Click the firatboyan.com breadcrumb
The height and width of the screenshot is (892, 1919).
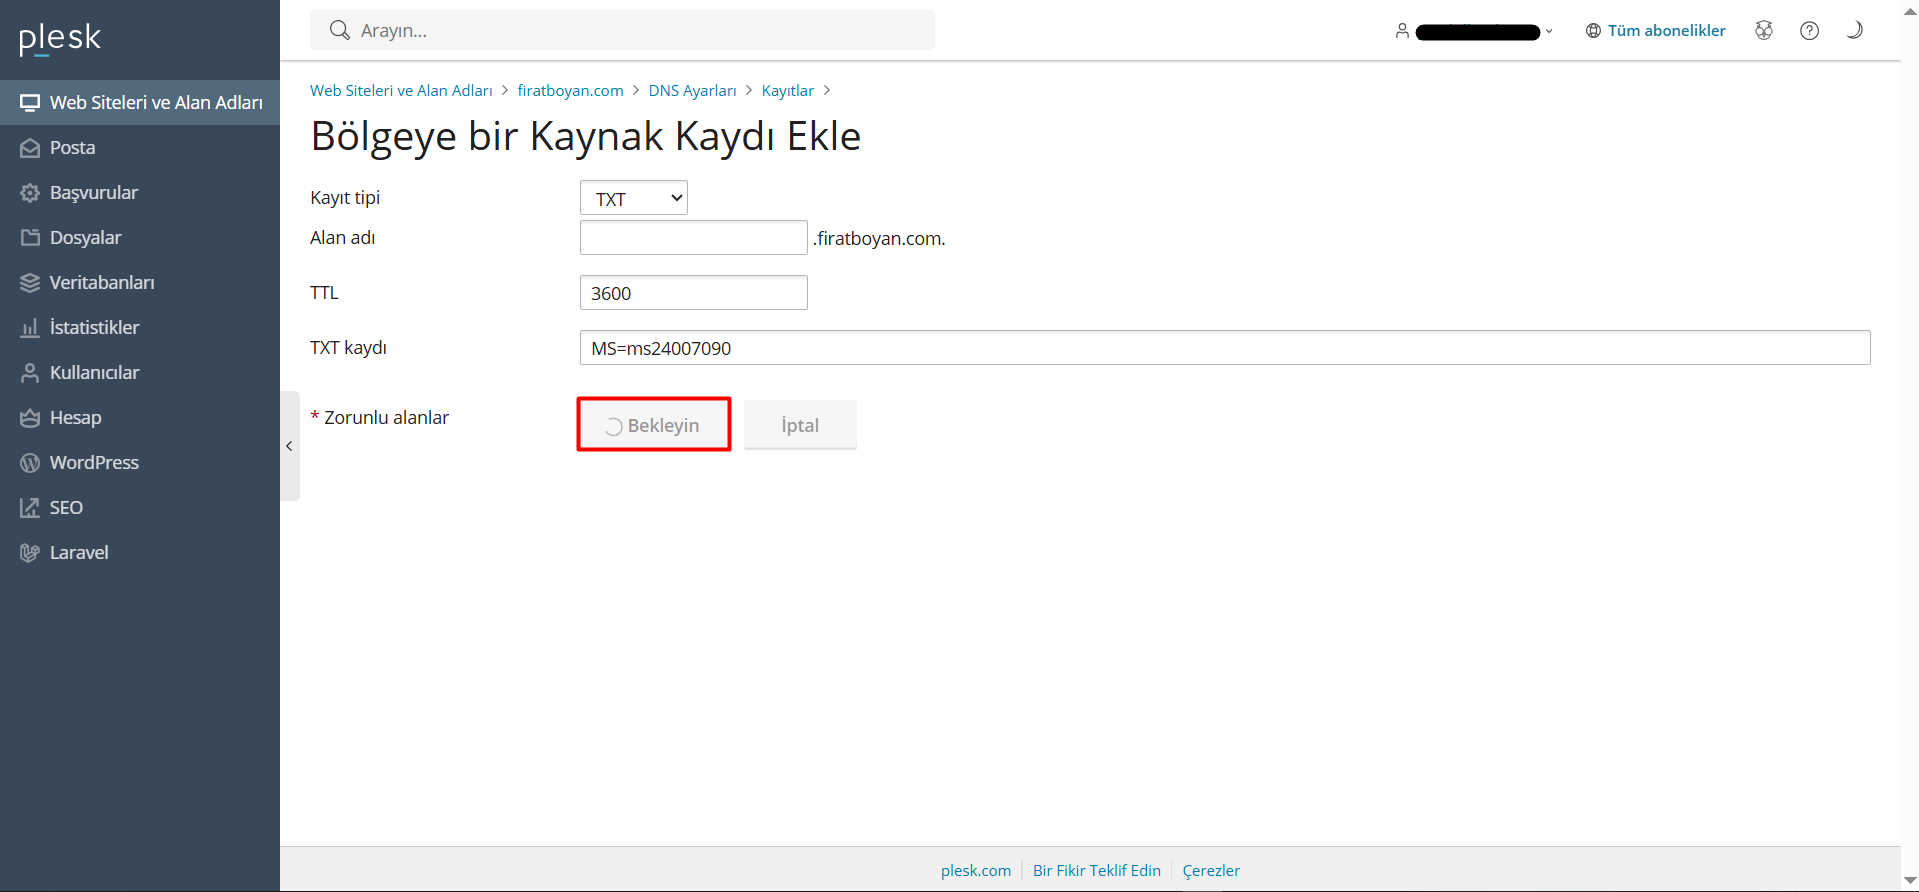[x=570, y=90]
